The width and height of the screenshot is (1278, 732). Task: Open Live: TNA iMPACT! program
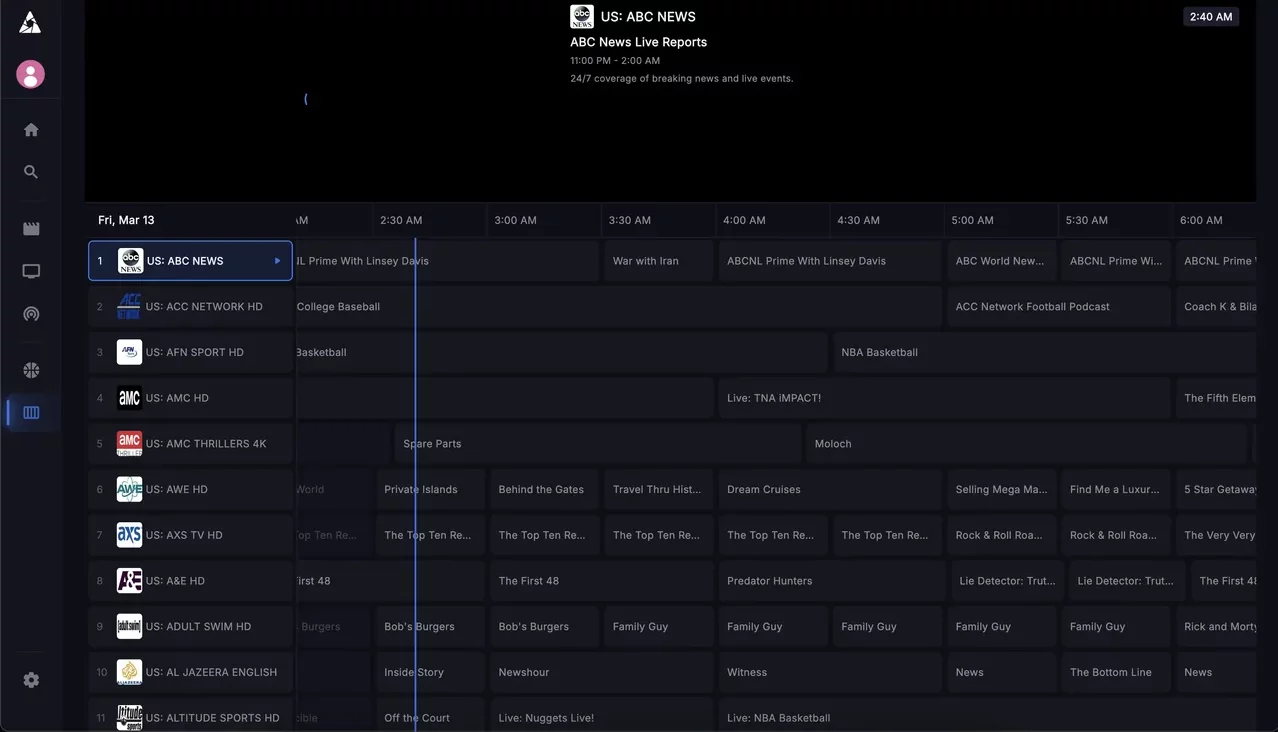[944, 398]
